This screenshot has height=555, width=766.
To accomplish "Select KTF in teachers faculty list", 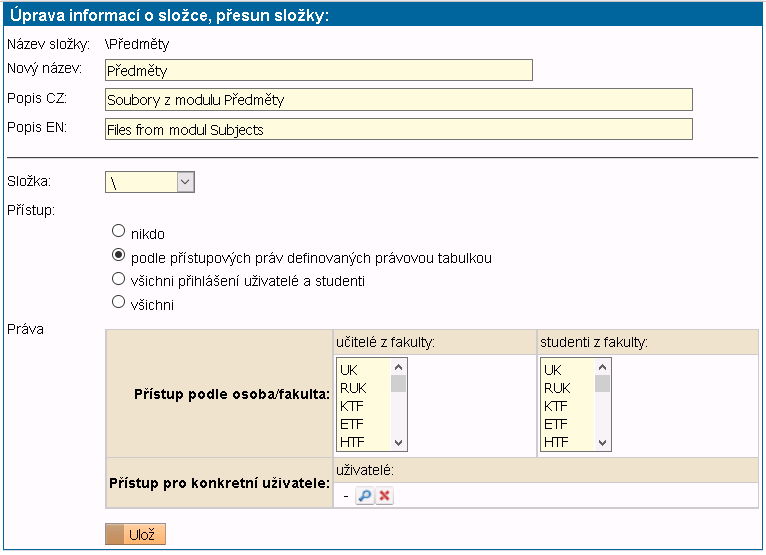I will (362, 406).
